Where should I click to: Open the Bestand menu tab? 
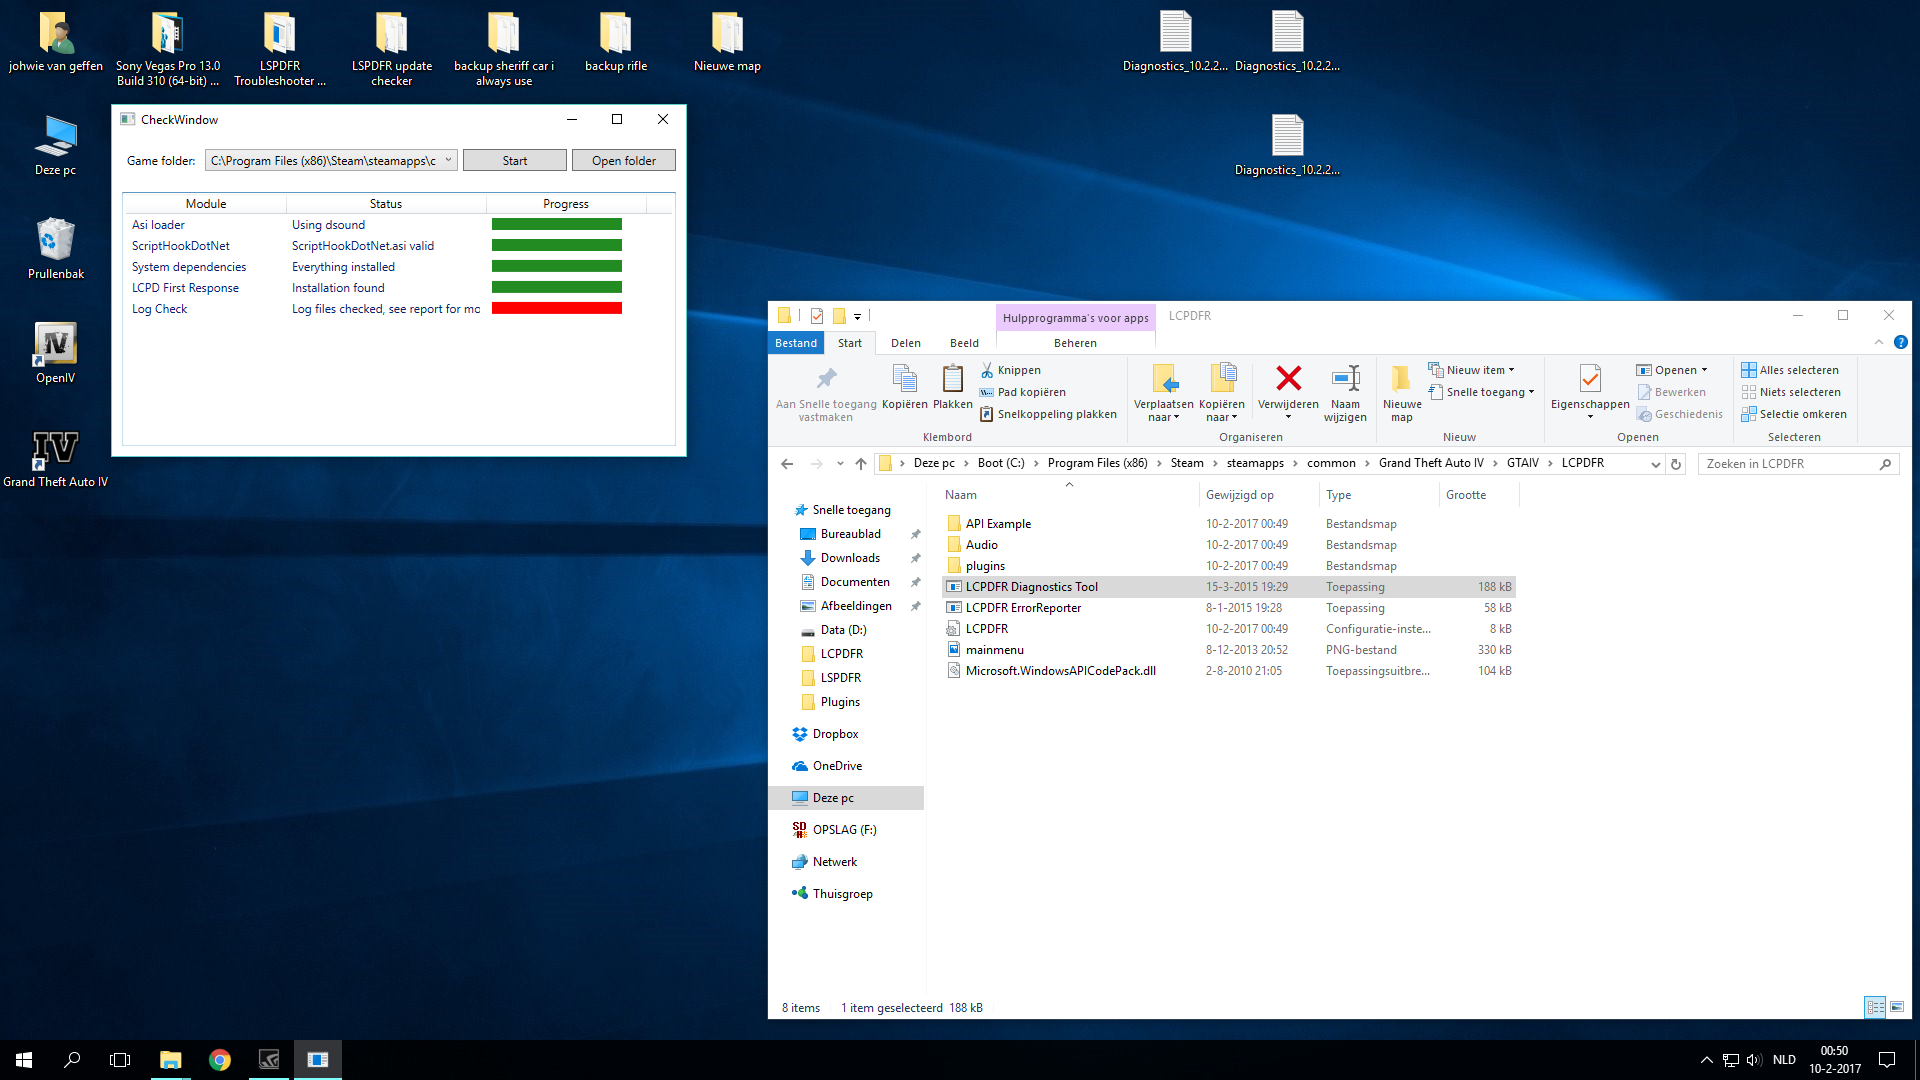coord(796,343)
